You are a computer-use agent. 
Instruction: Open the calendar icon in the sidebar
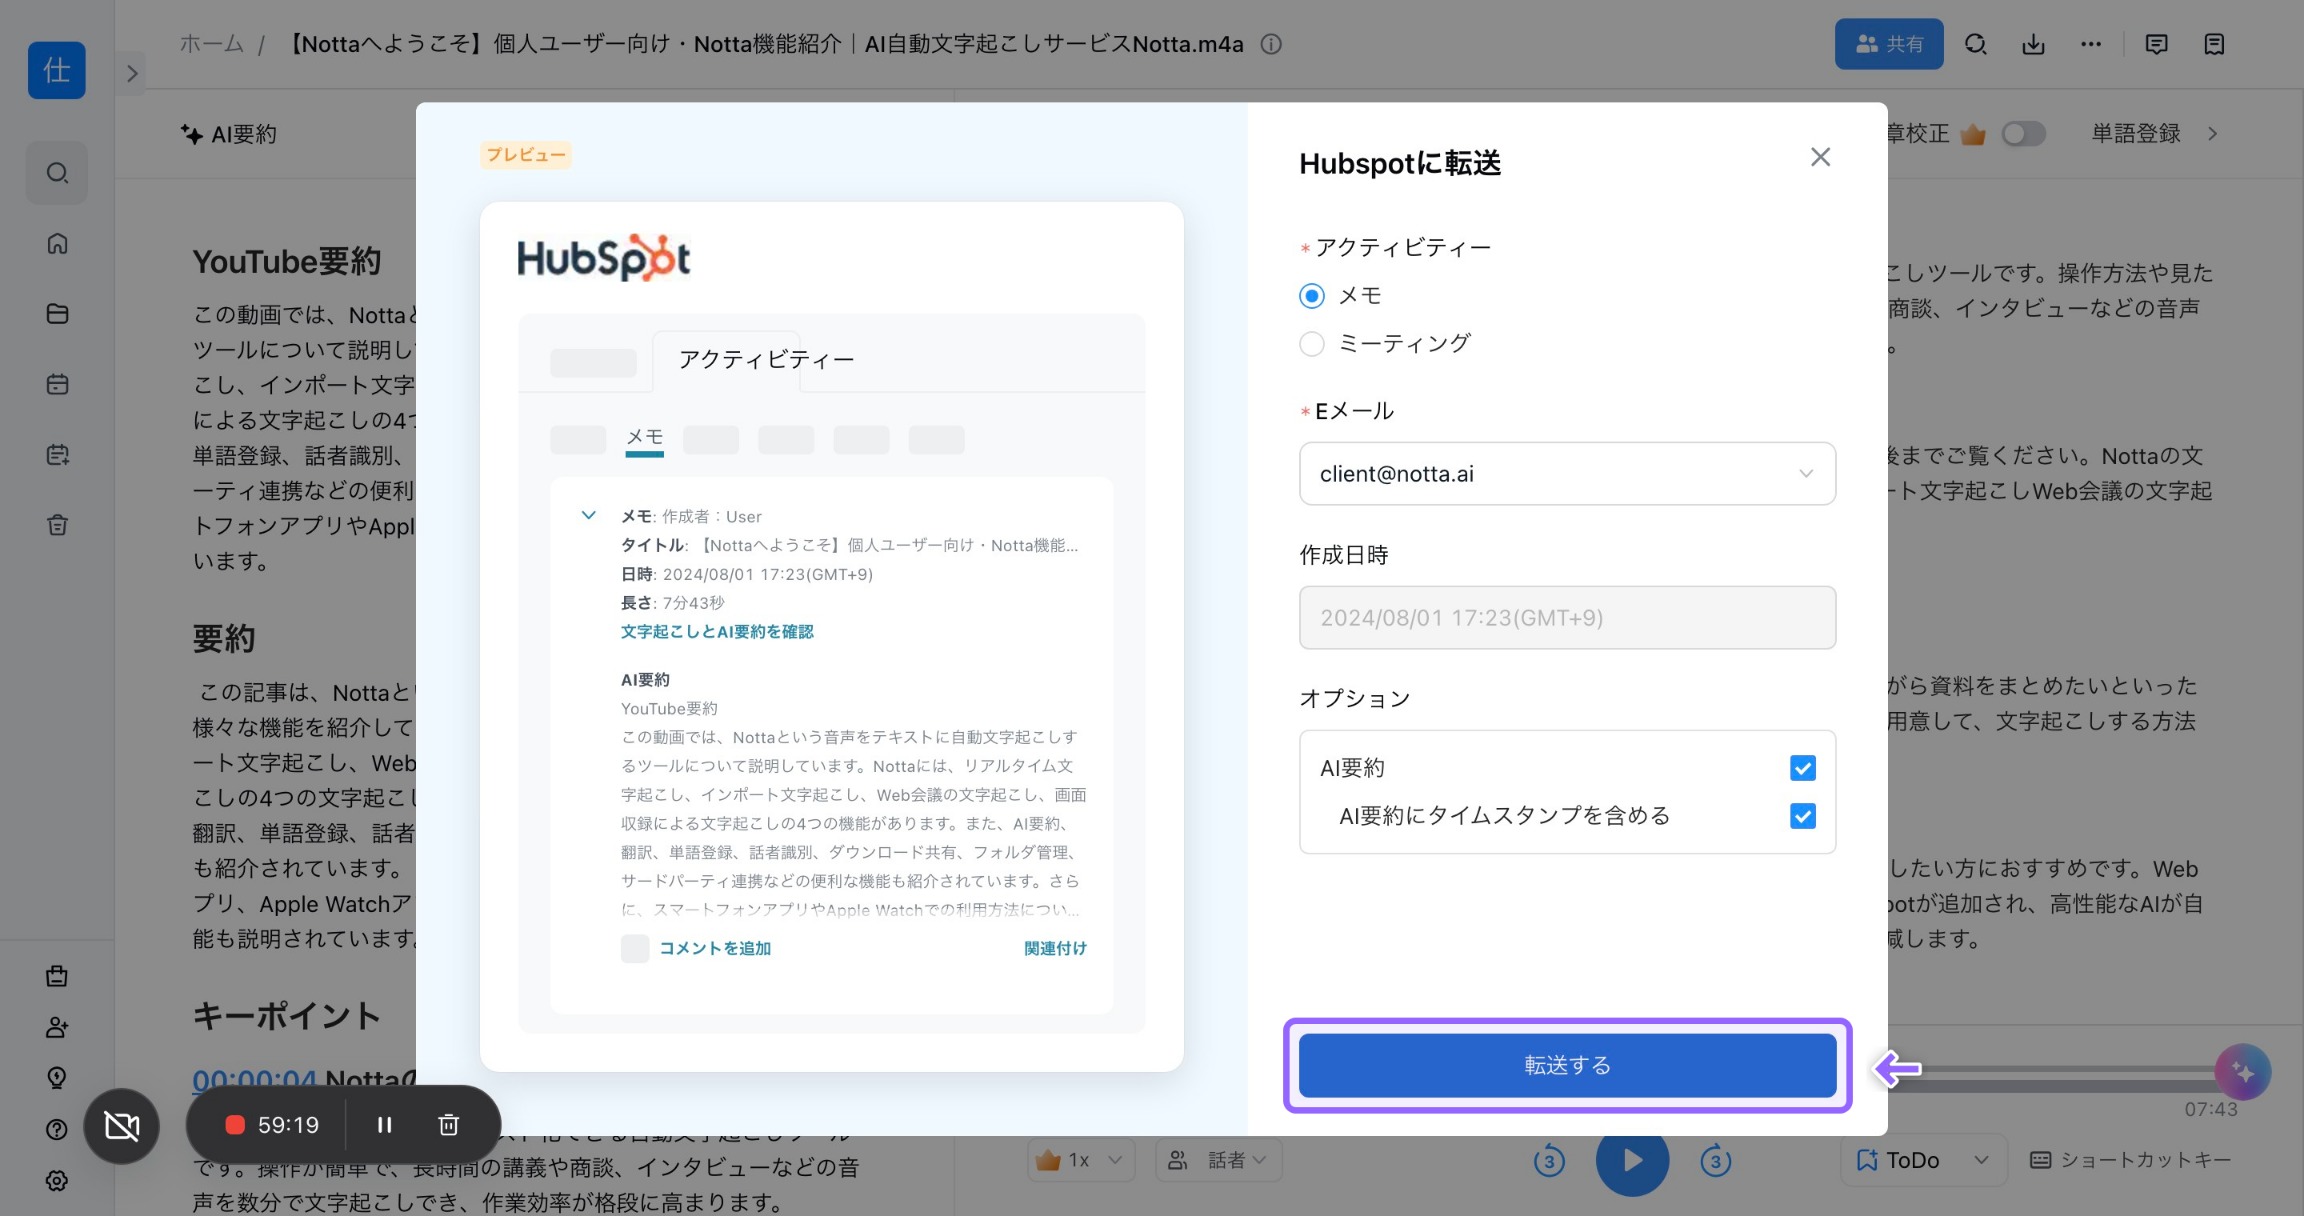tap(57, 384)
